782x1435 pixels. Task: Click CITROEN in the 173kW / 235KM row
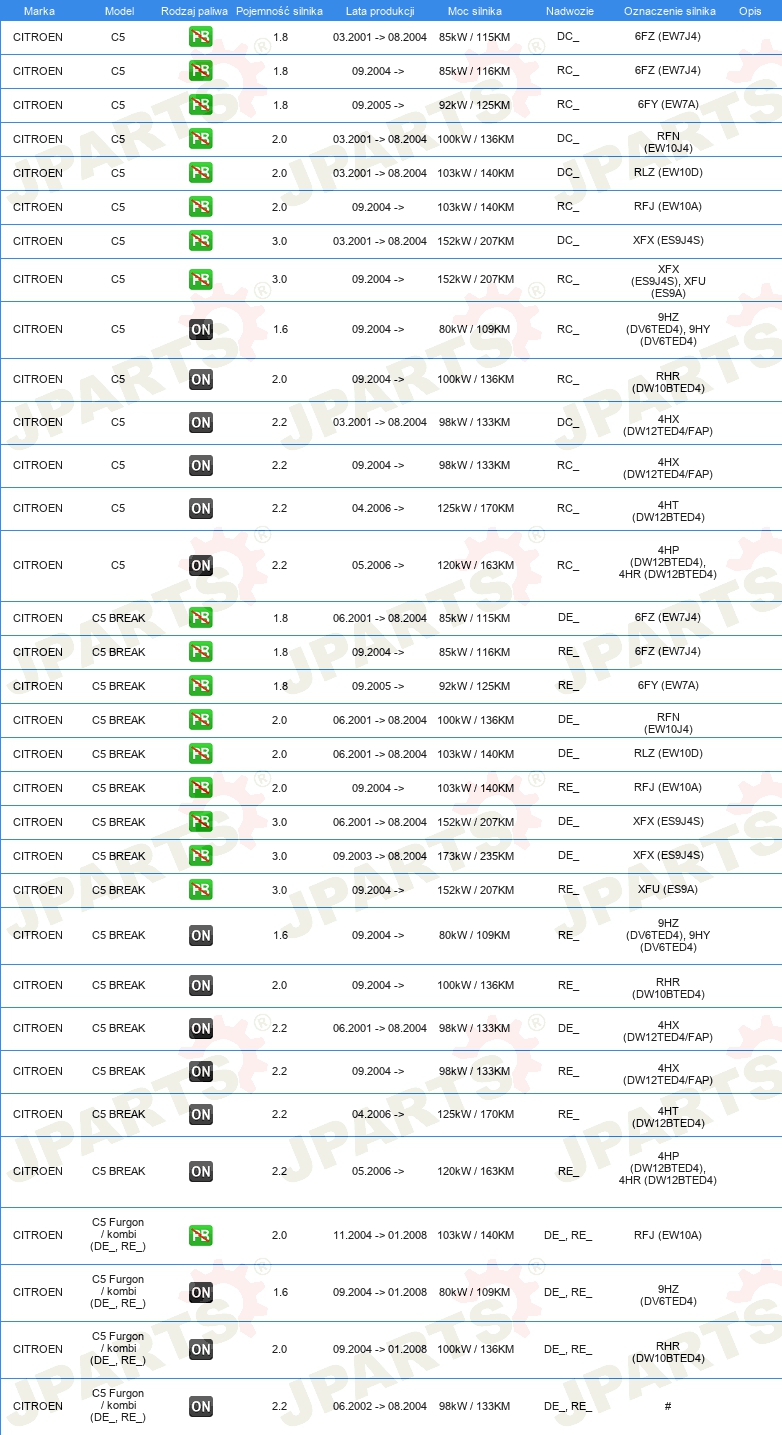click(x=38, y=856)
